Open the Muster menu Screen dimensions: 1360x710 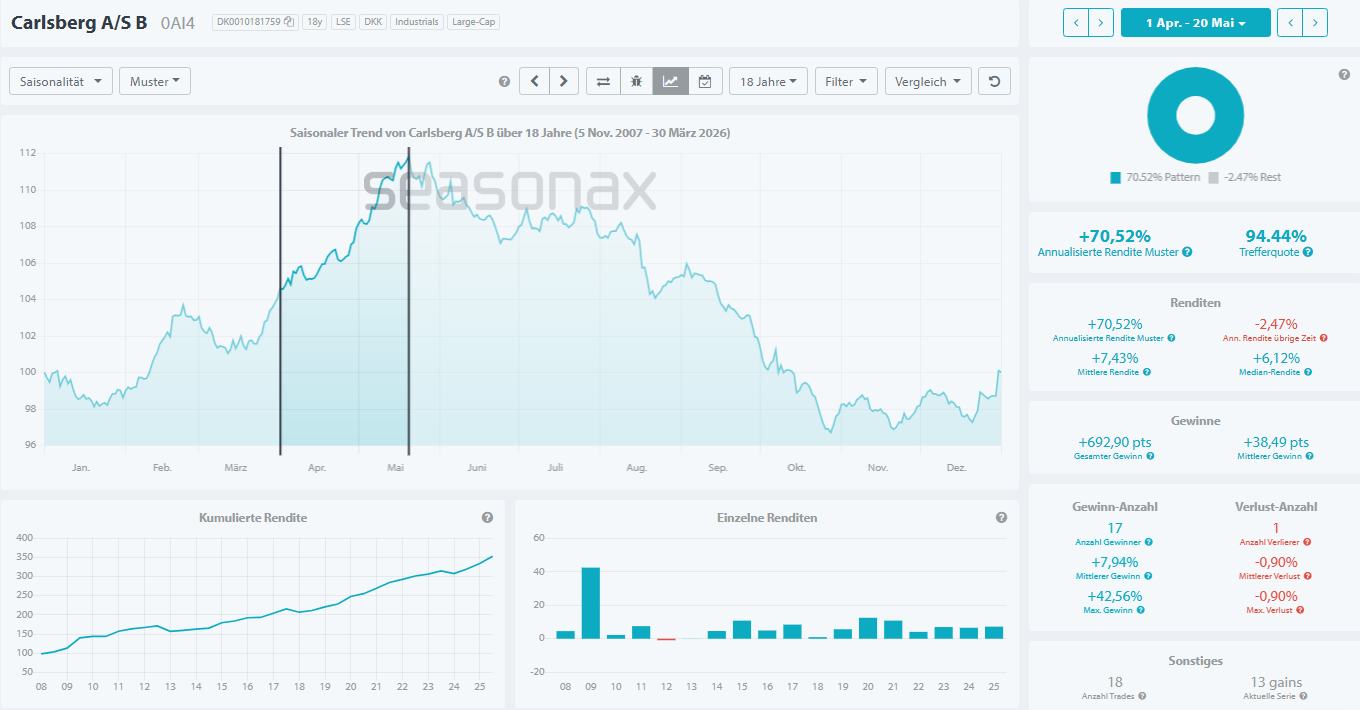pyautogui.click(x=154, y=82)
